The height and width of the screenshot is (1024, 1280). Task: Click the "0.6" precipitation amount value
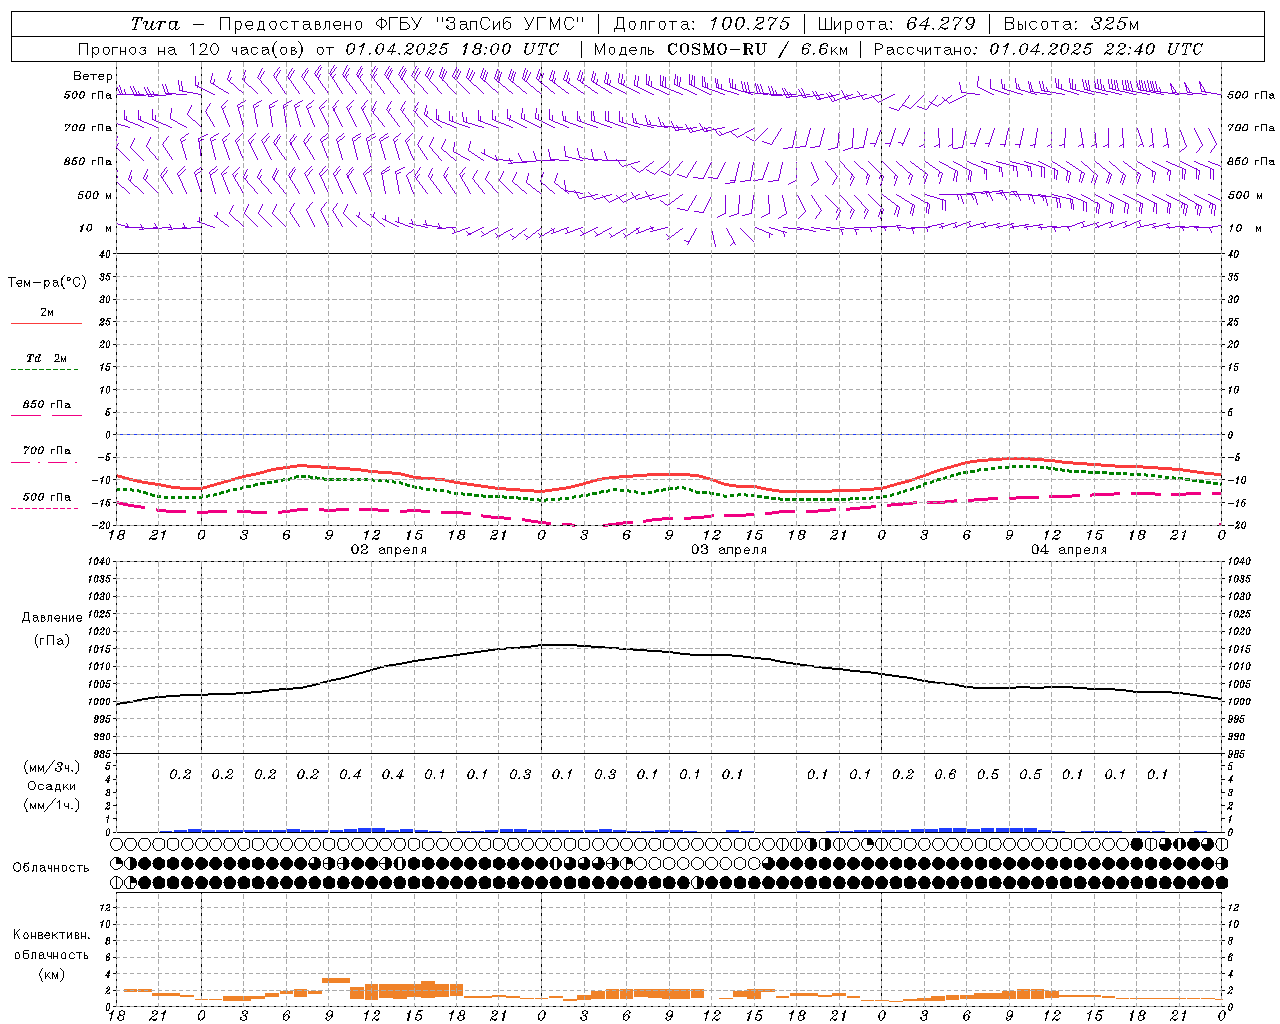[x=945, y=774]
